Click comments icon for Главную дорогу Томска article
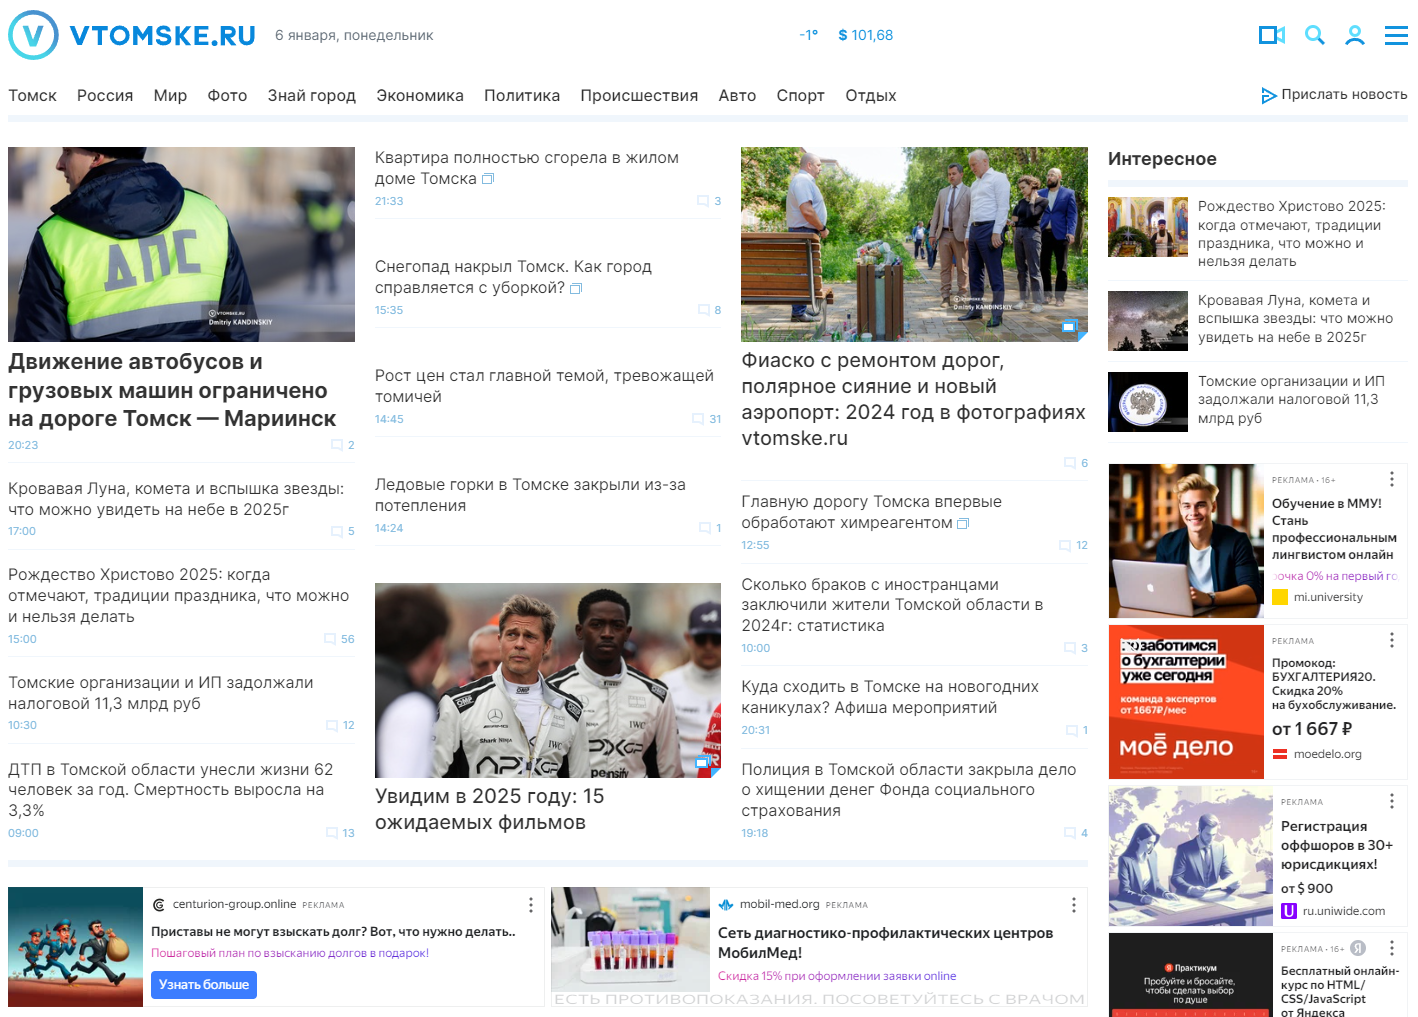 (1065, 545)
